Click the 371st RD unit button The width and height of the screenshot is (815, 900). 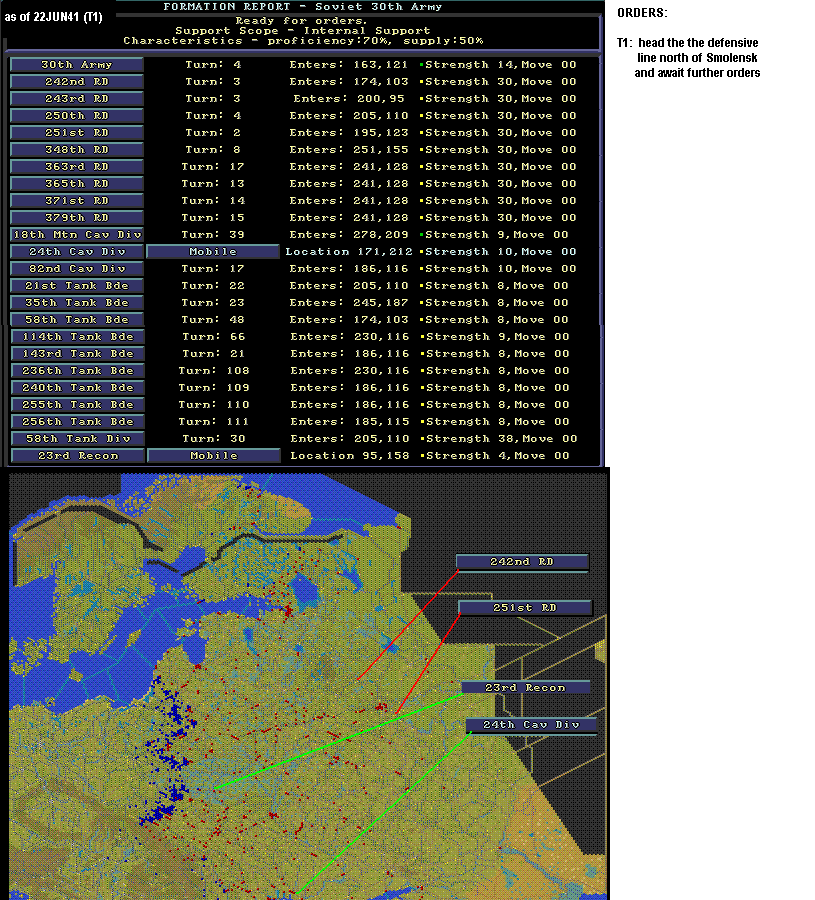[x=76, y=201]
